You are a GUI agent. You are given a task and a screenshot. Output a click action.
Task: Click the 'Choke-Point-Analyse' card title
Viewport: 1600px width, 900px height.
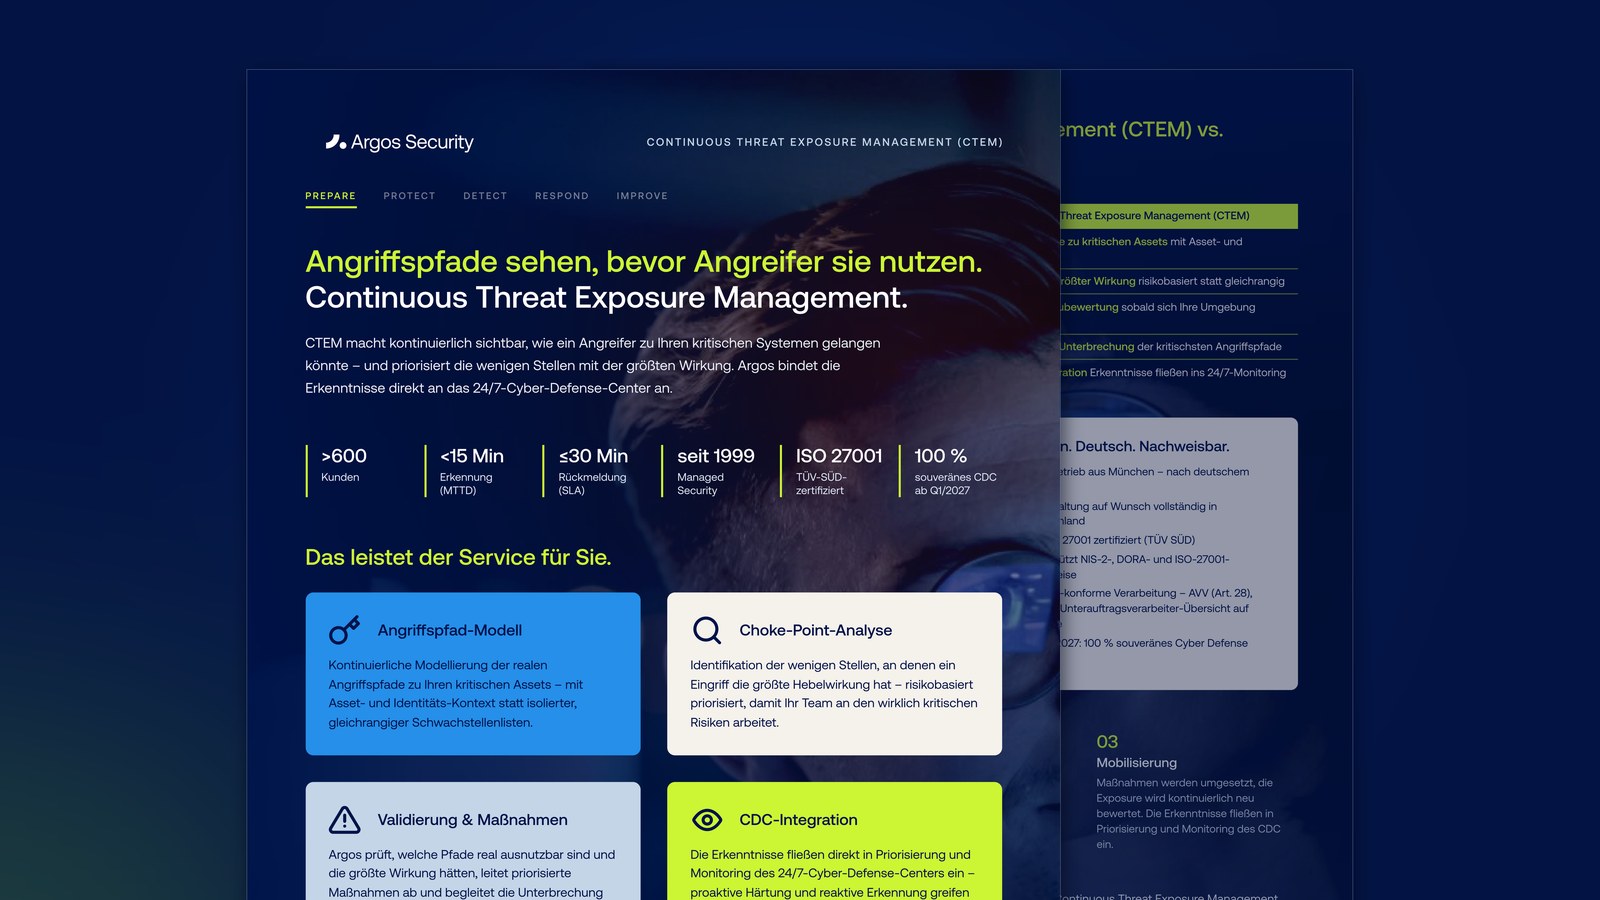pos(816,630)
